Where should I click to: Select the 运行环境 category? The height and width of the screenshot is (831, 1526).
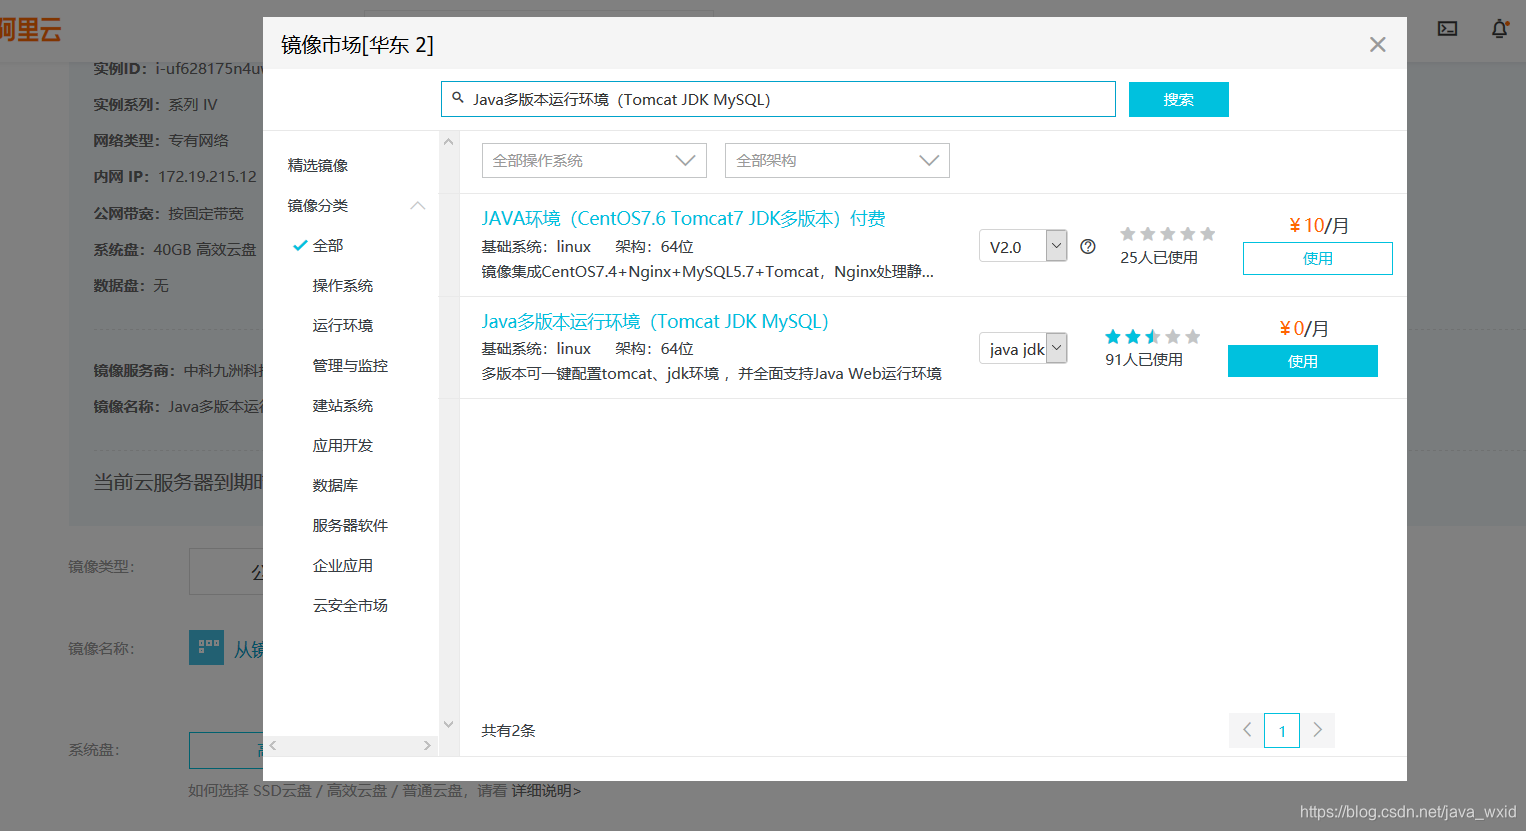[343, 326]
